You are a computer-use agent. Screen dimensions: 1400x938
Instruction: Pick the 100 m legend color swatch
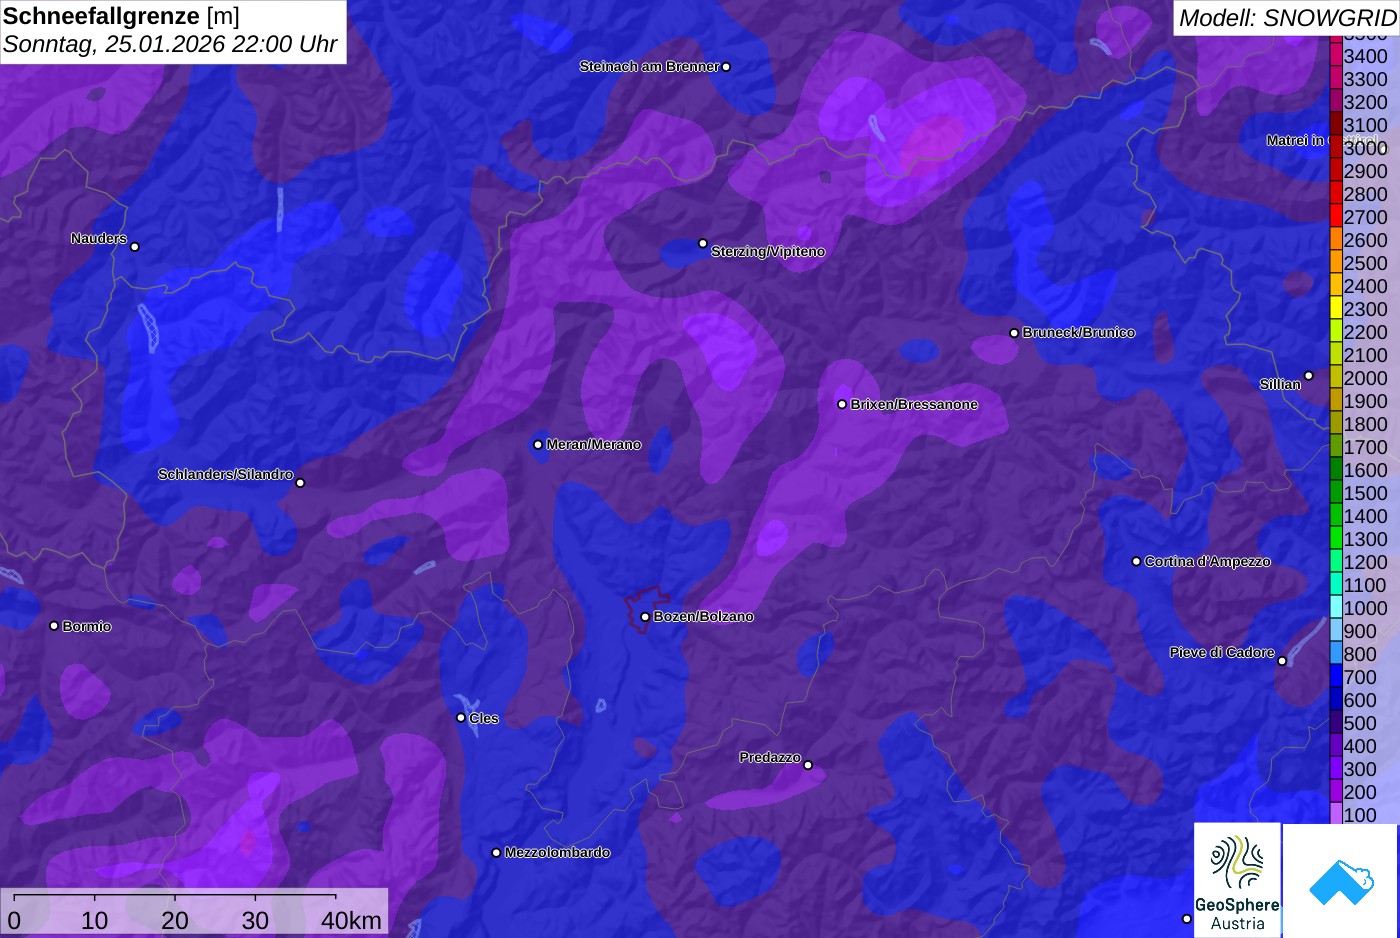[1336, 815]
